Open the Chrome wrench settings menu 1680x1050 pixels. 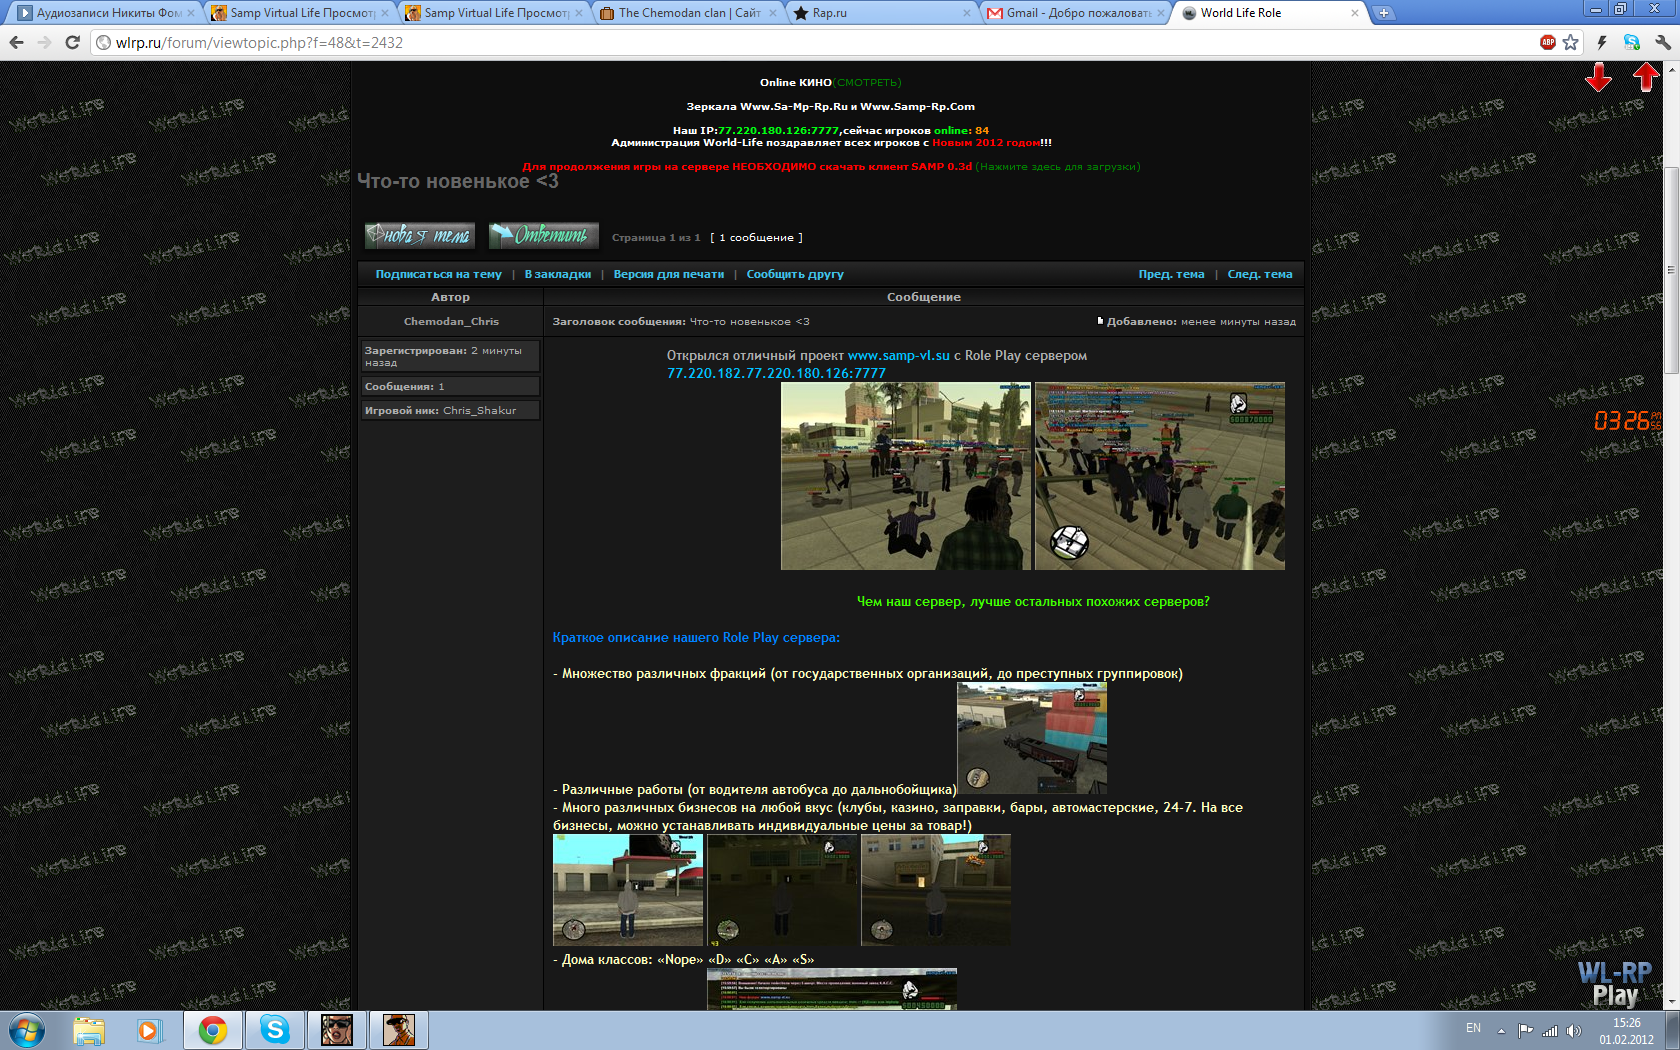point(1663,42)
